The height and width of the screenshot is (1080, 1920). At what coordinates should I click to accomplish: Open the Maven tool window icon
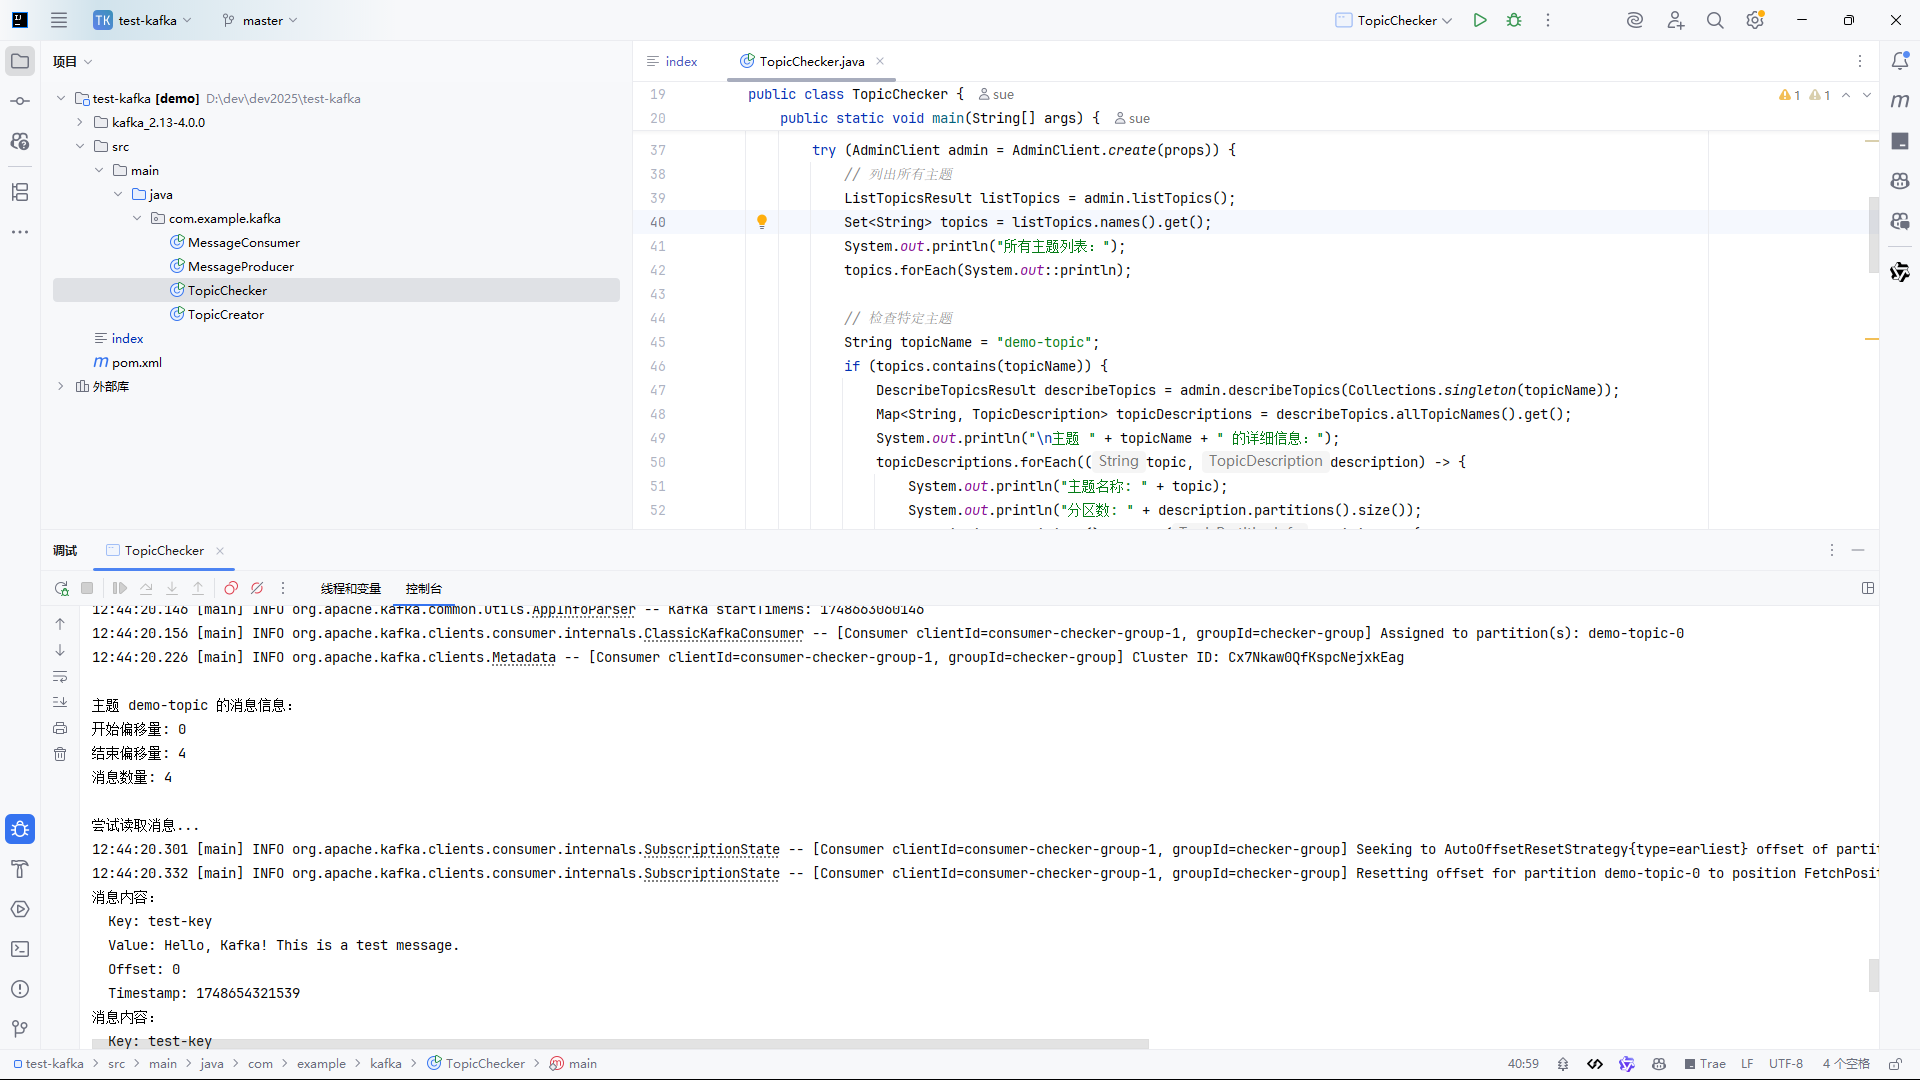point(1900,101)
